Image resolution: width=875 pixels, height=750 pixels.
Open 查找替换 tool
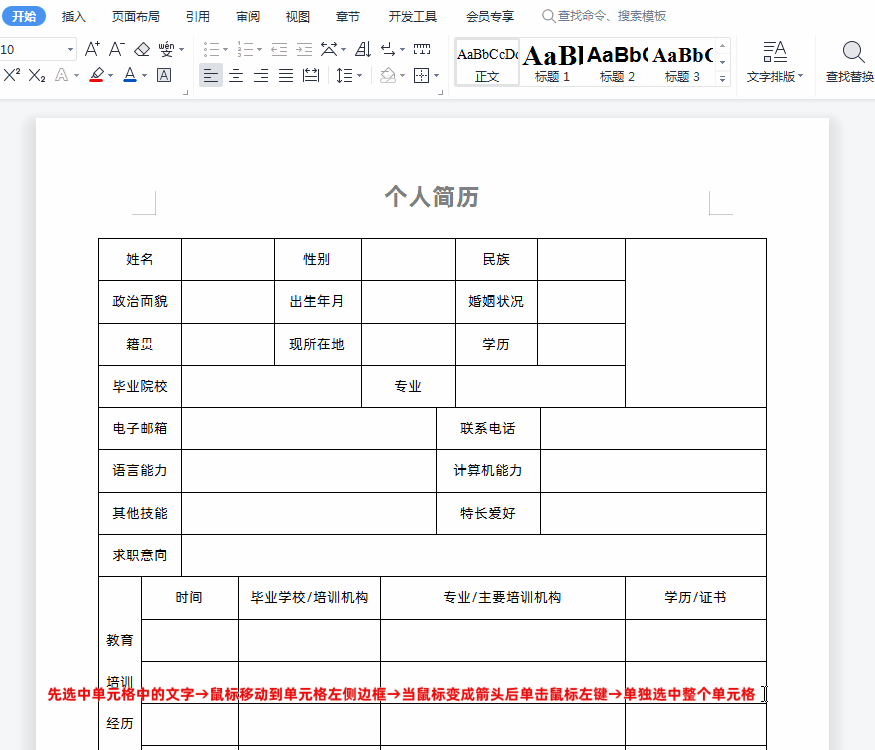click(x=849, y=62)
